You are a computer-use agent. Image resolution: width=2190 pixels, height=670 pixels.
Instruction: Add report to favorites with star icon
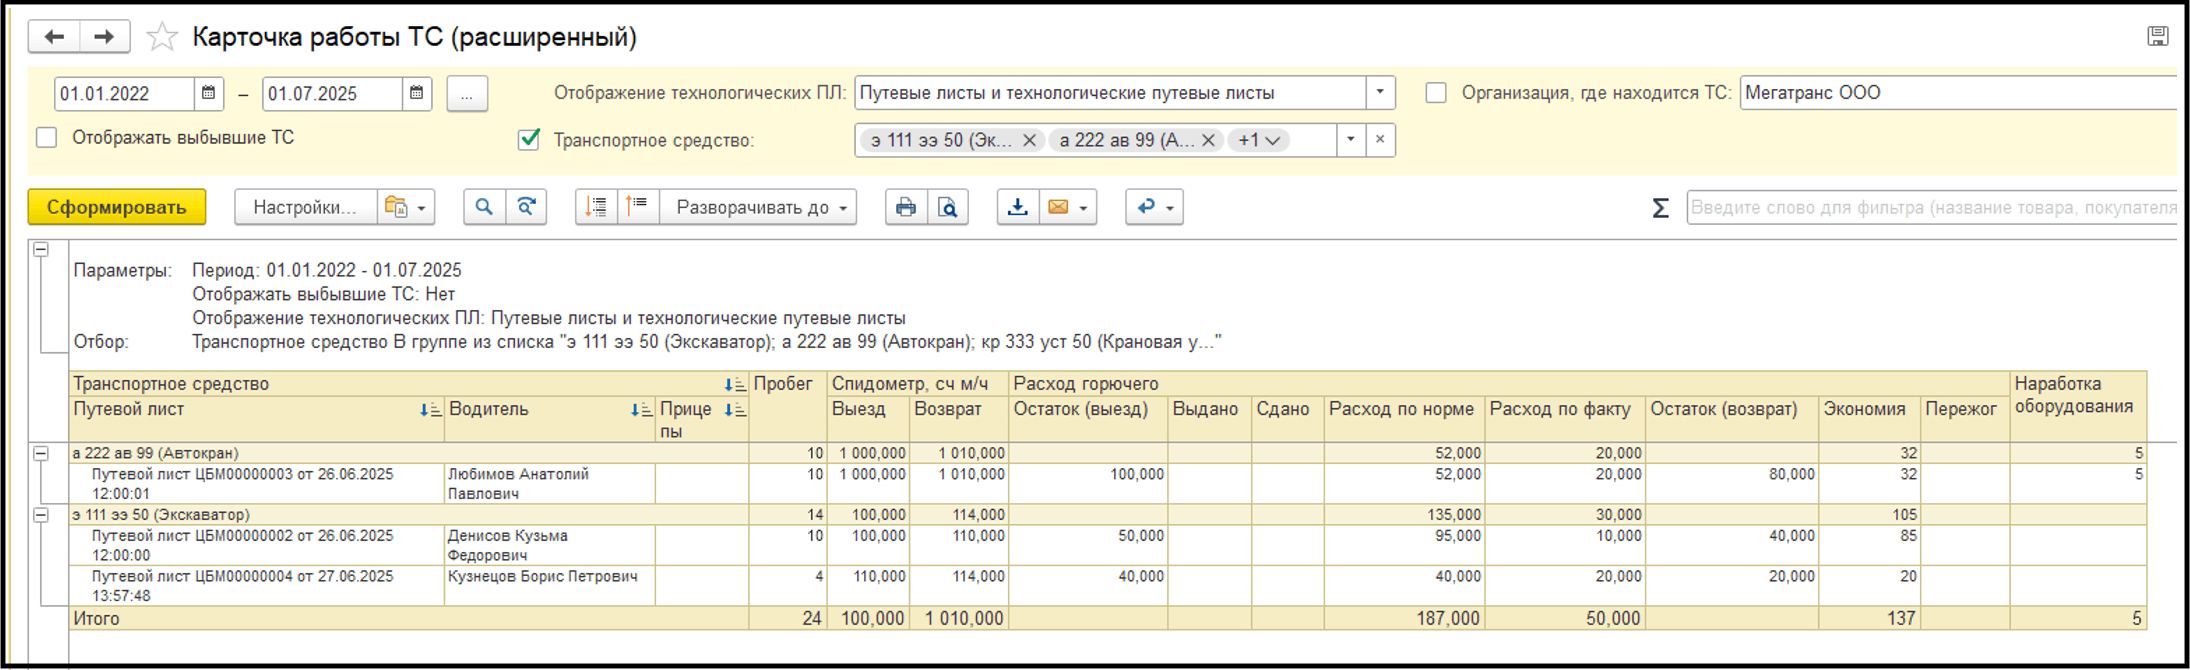pos(161,37)
